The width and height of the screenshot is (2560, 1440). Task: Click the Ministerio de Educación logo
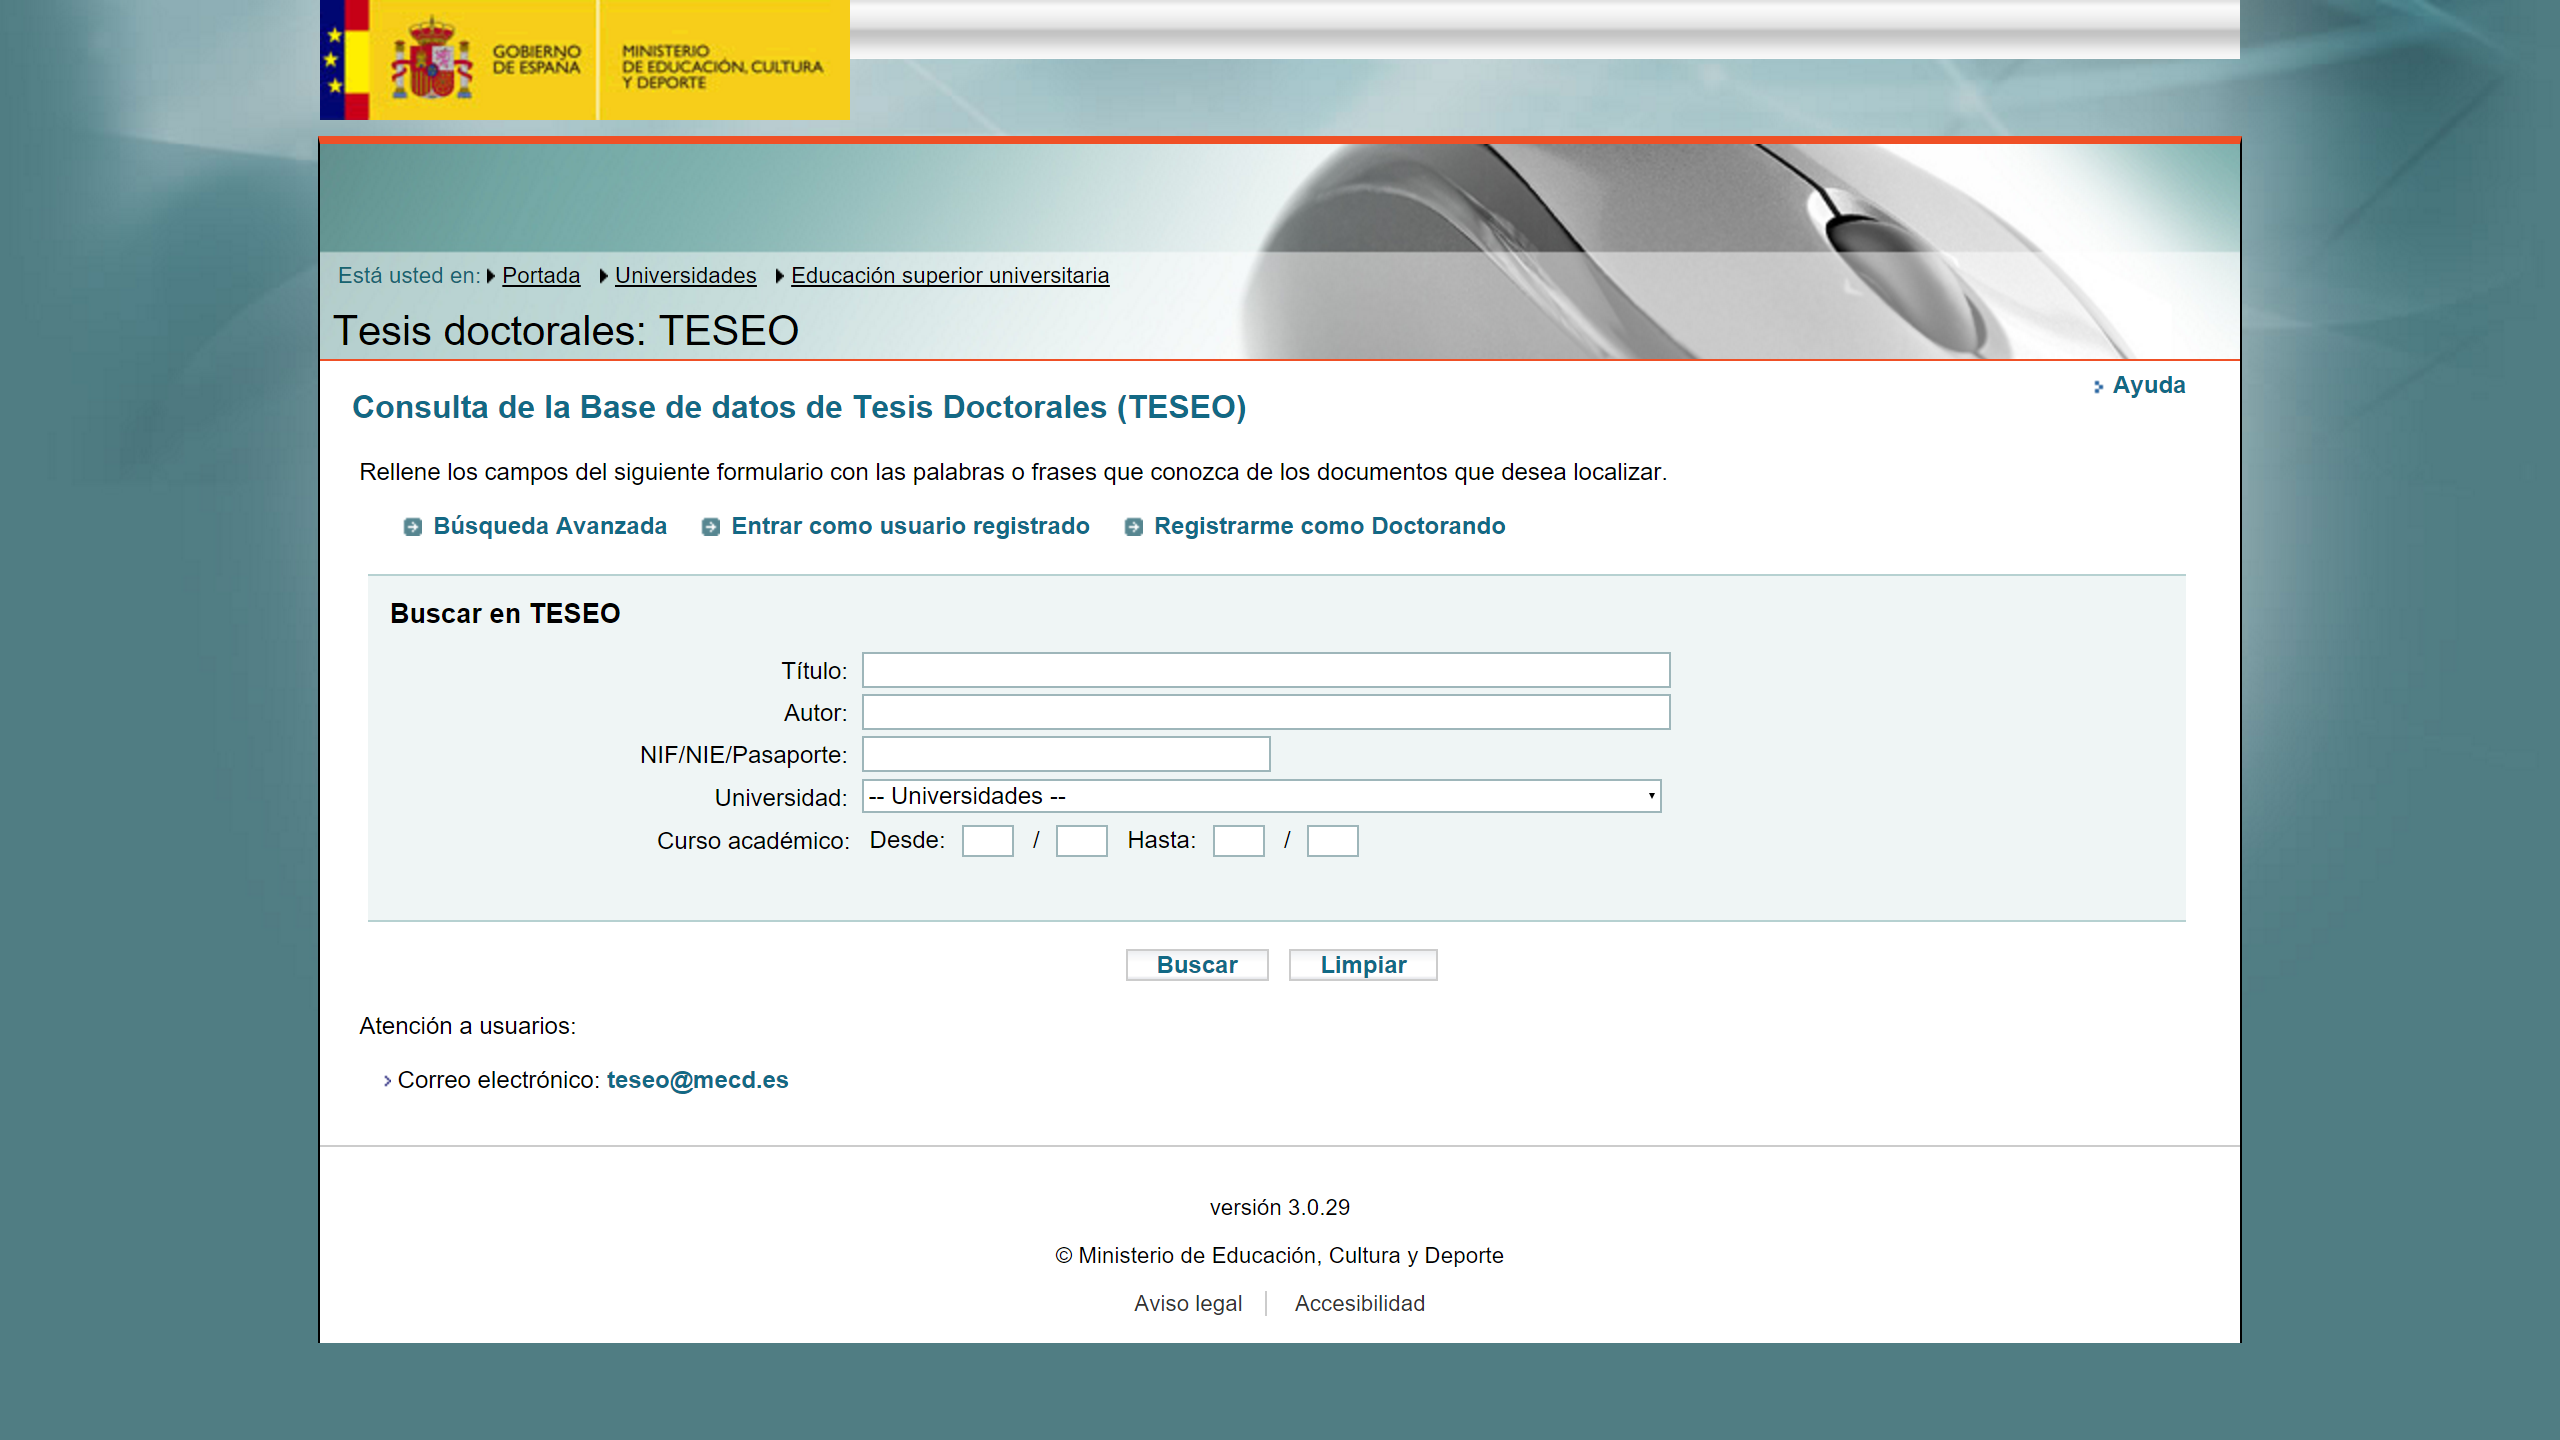tap(722, 66)
